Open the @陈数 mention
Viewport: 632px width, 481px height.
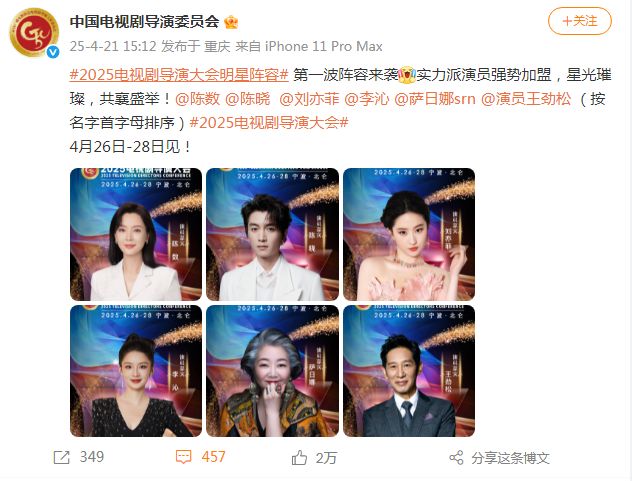point(198,99)
